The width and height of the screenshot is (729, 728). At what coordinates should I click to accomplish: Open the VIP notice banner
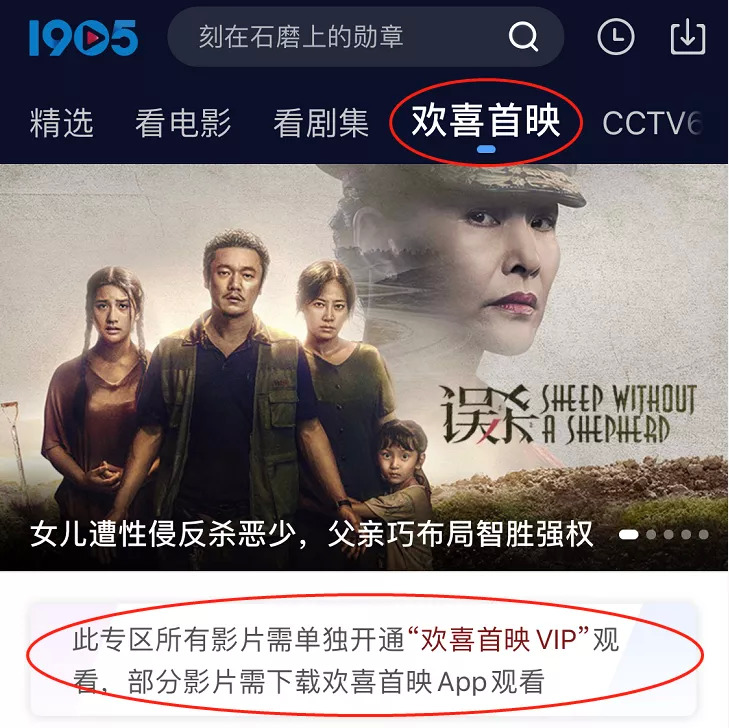click(364, 659)
